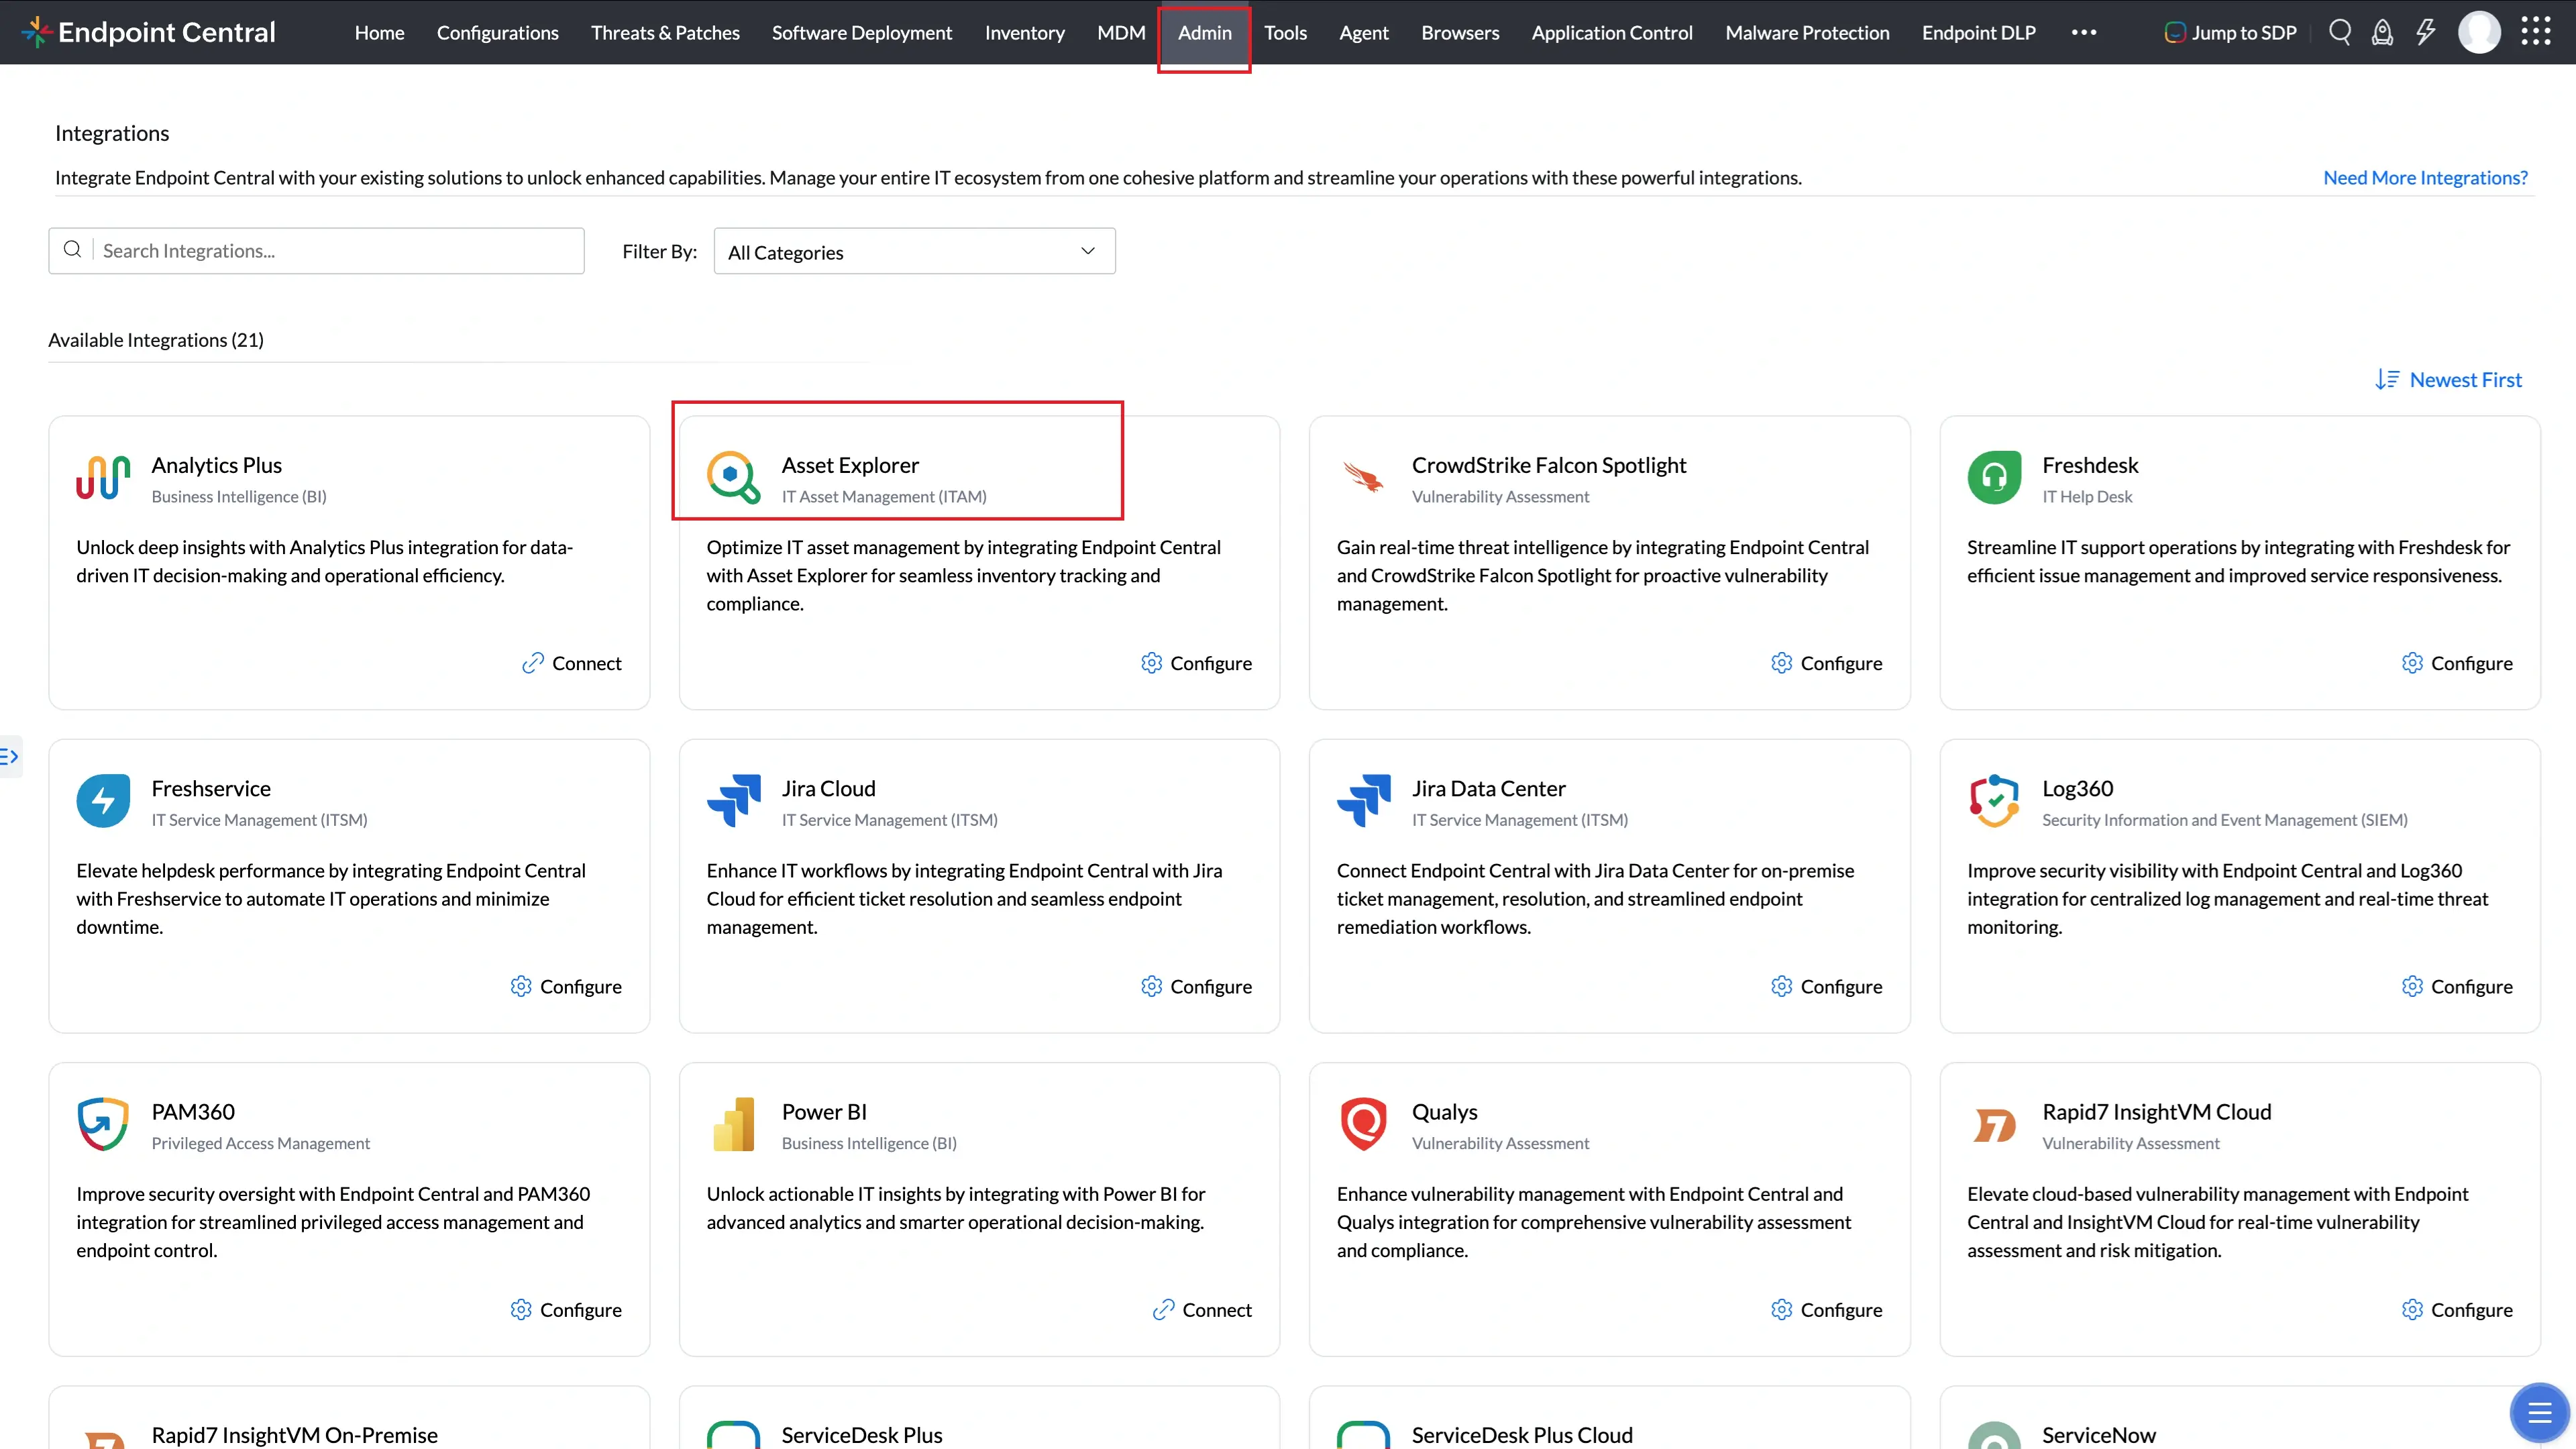Select the Admin tab

[1204, 32]
